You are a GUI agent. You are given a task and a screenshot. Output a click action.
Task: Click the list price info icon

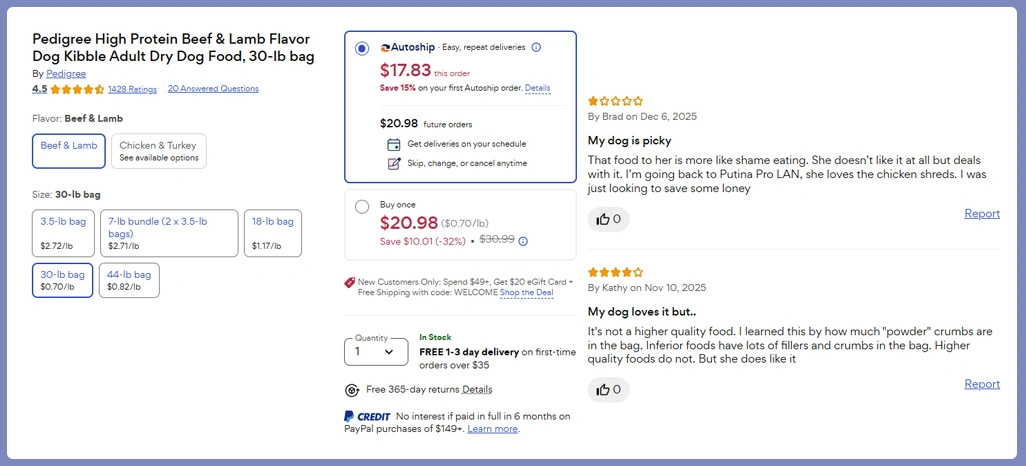523,240
